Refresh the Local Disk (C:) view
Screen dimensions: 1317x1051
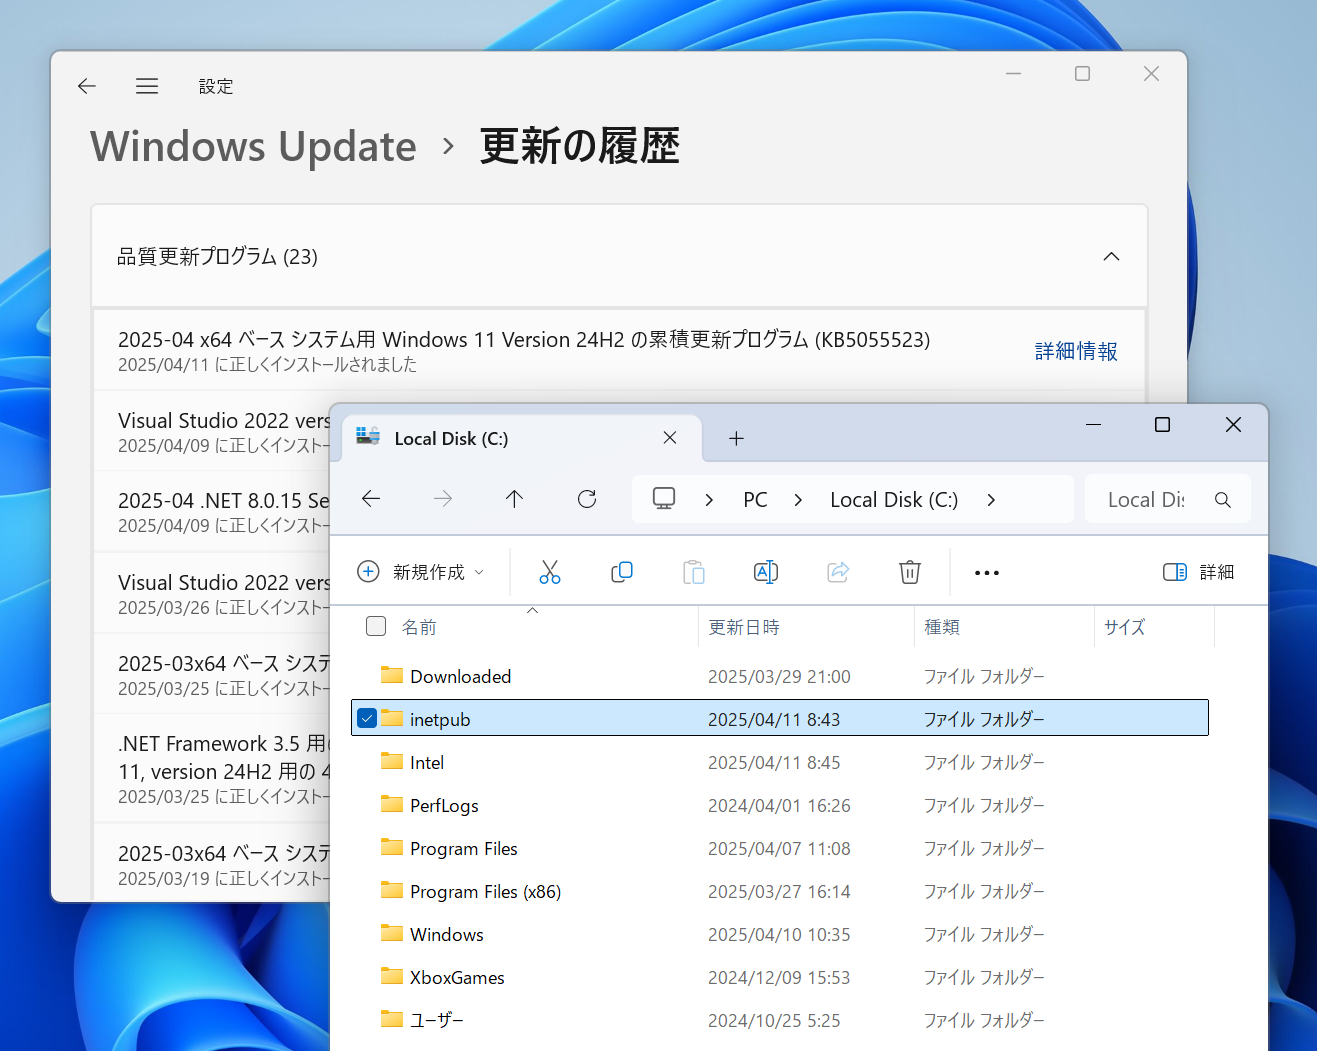(x=587, y=499)
